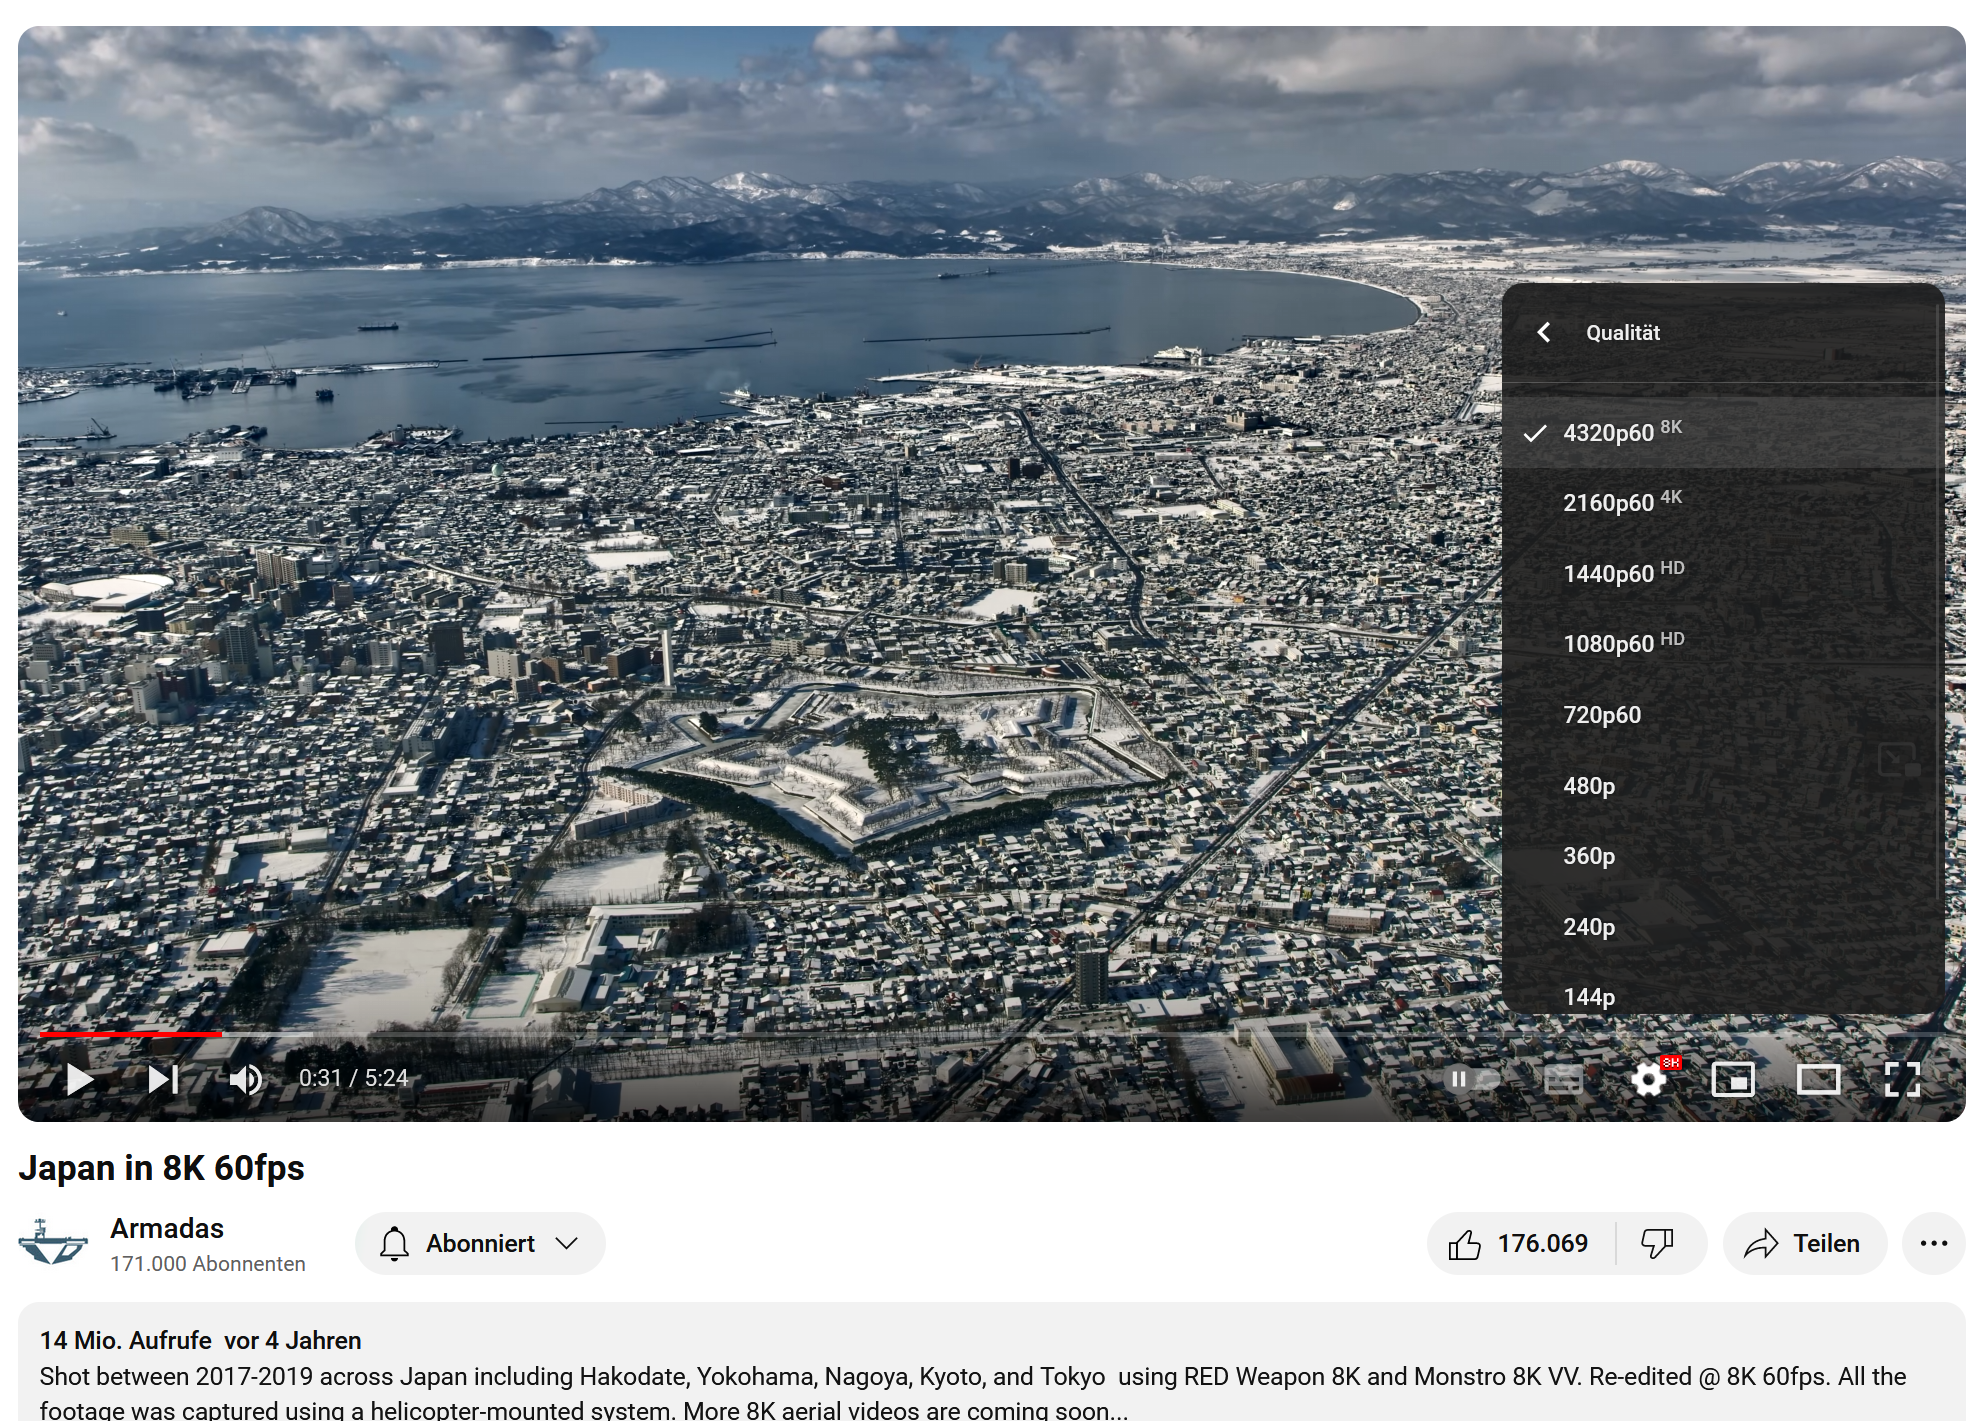Enter fullscreen mode
1988x1421 pixels.
point(1901,1079)
